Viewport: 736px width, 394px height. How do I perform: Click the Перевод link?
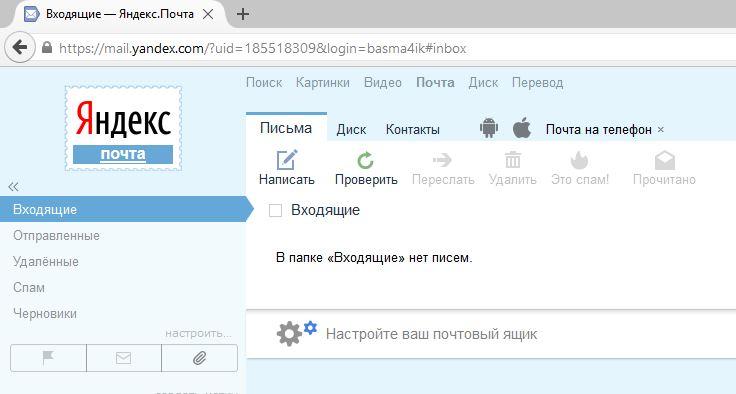click(537, 83)
